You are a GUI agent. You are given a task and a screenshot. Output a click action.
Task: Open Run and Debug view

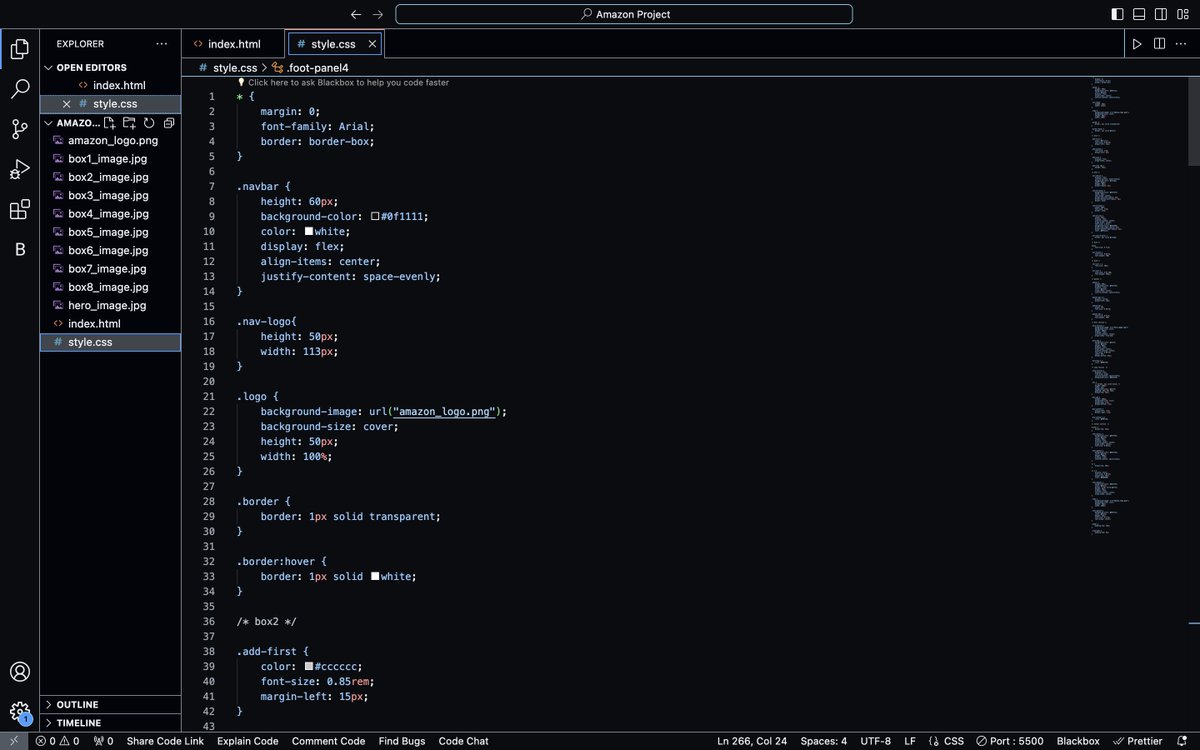(19, 170)
